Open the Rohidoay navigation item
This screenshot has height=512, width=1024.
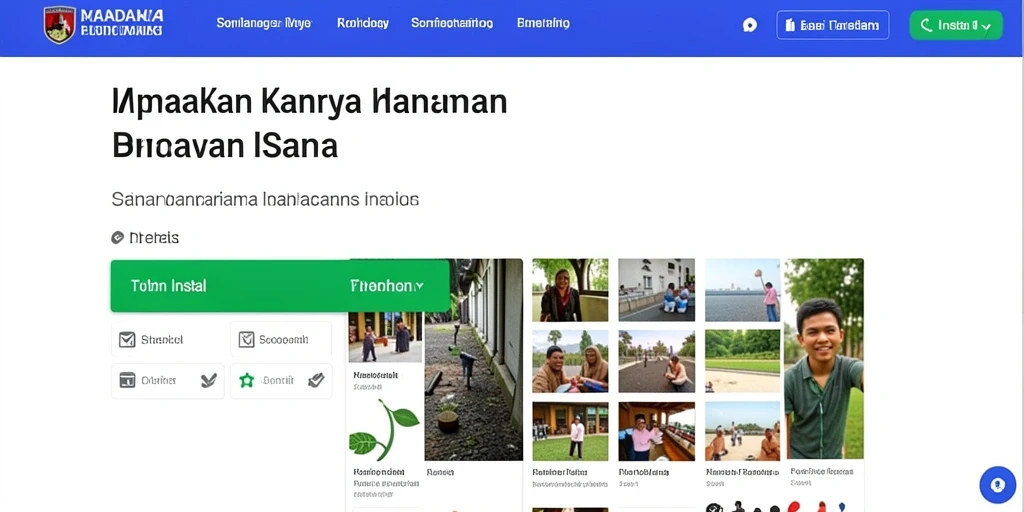point(362,24)
